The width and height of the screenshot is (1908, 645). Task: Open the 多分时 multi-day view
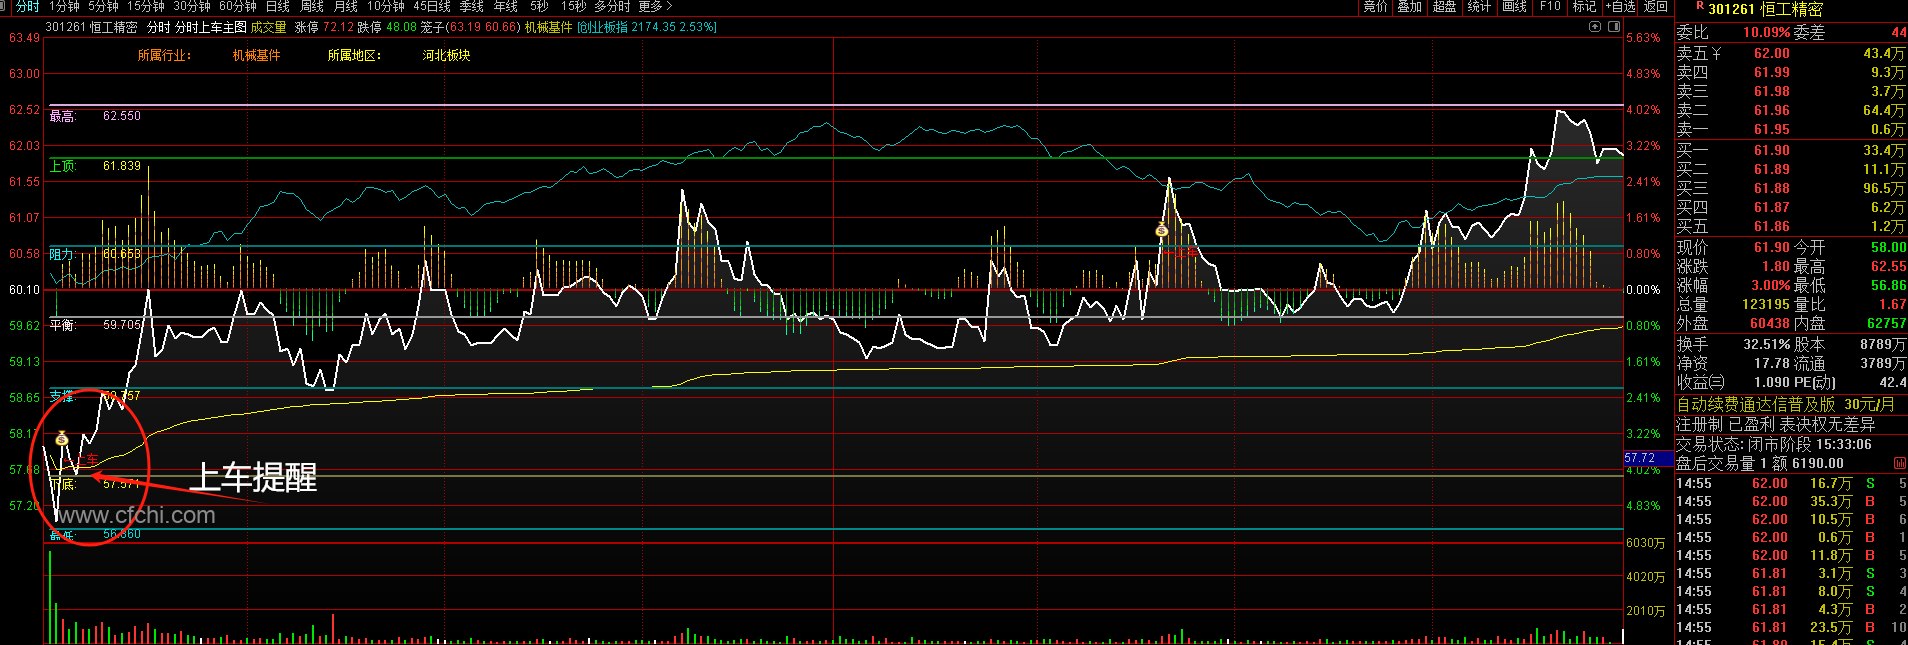pos(612,7)
